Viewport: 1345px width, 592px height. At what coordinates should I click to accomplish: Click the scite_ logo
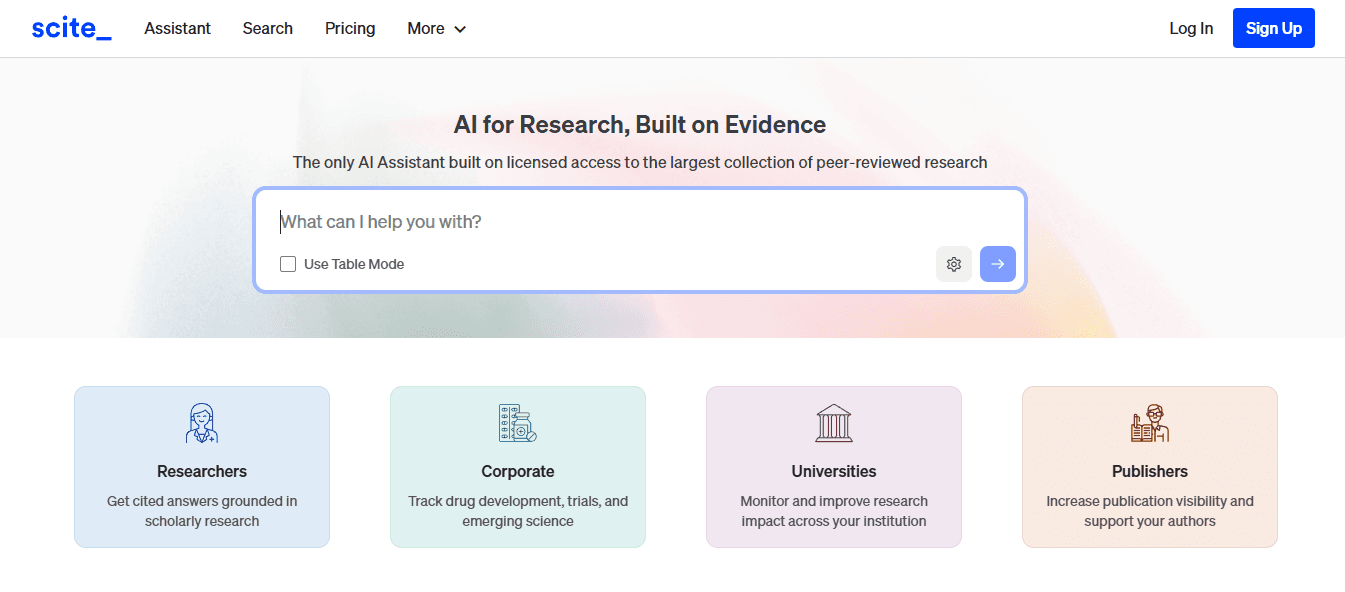(71, 28)
